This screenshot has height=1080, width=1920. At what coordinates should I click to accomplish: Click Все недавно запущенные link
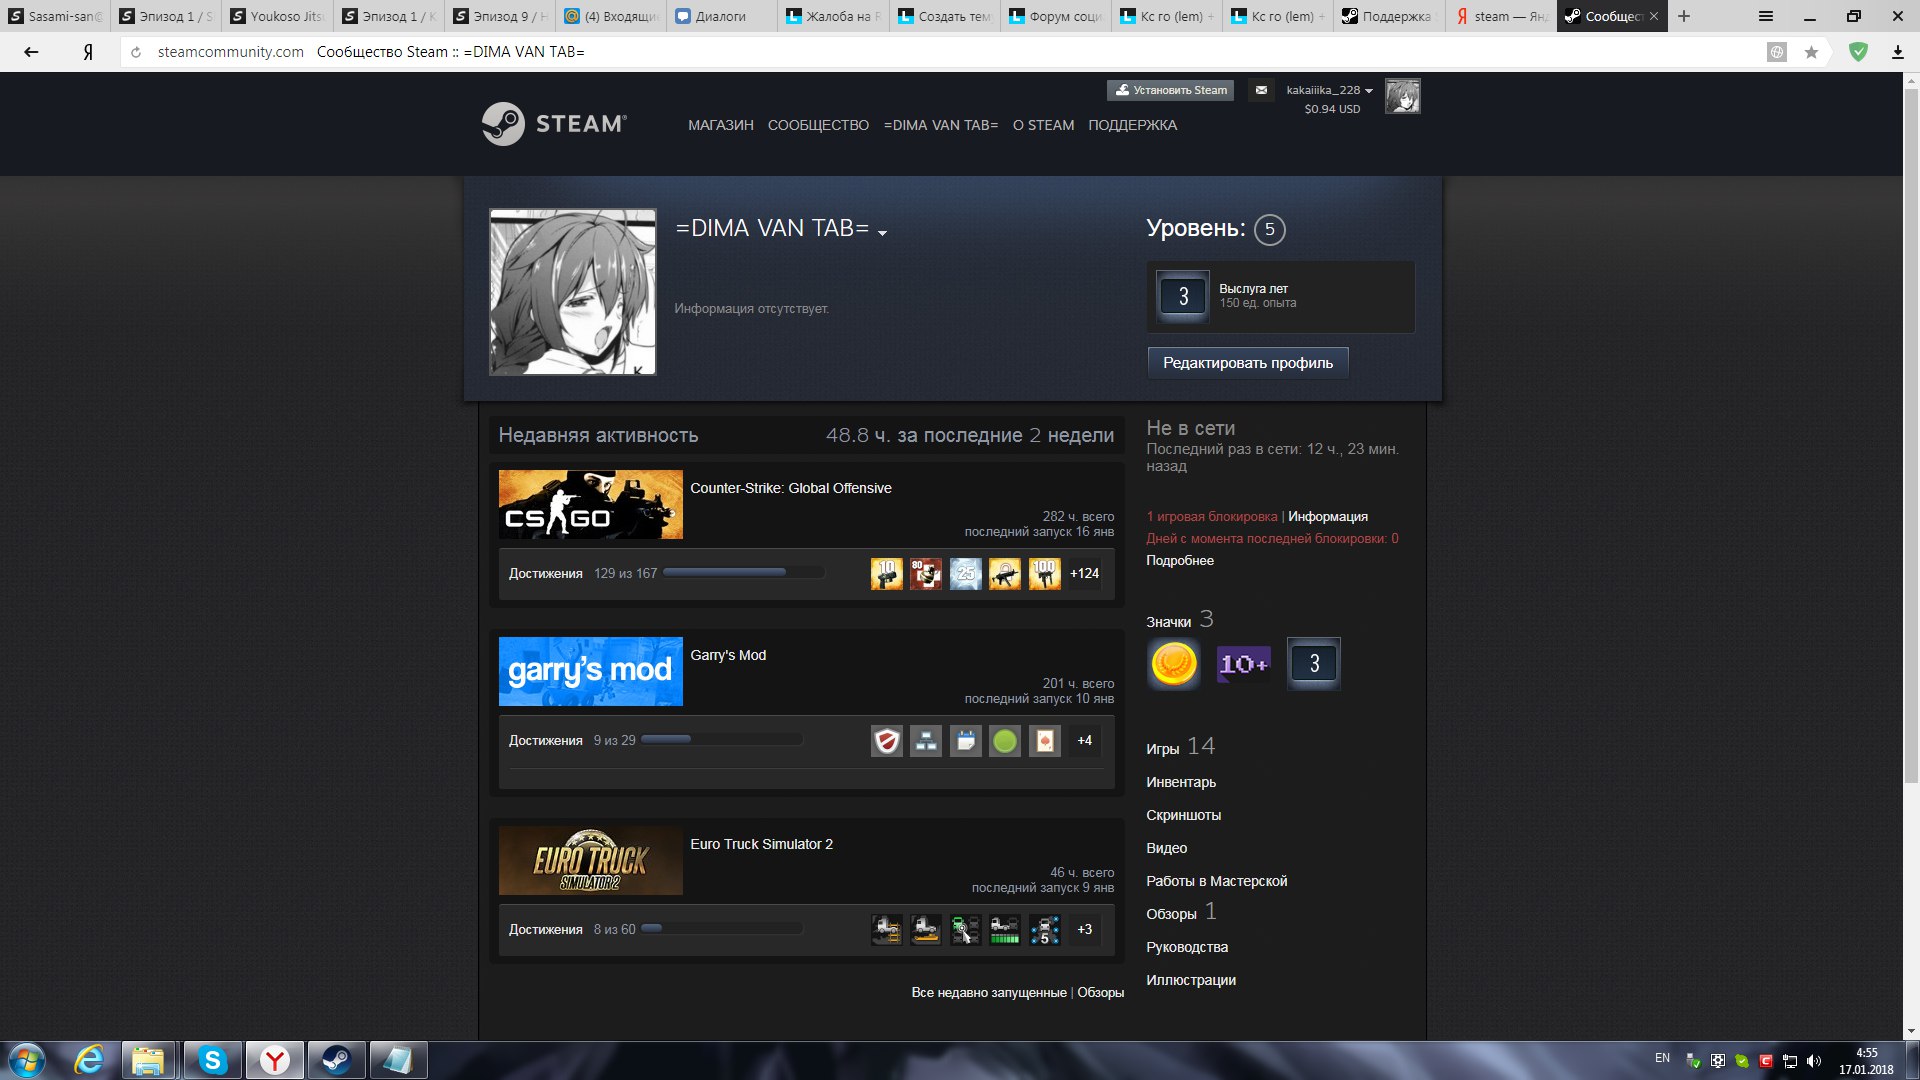[988, 992]
